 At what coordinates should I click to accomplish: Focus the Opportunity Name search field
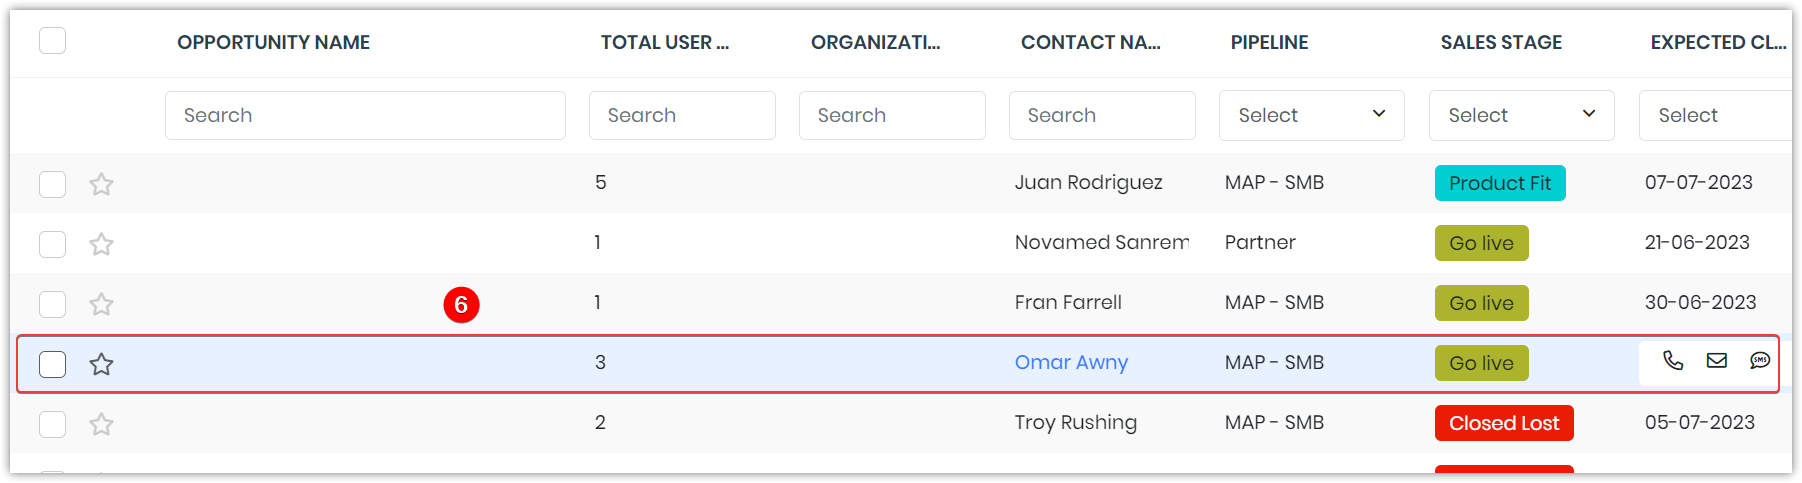tap(365, 115)
